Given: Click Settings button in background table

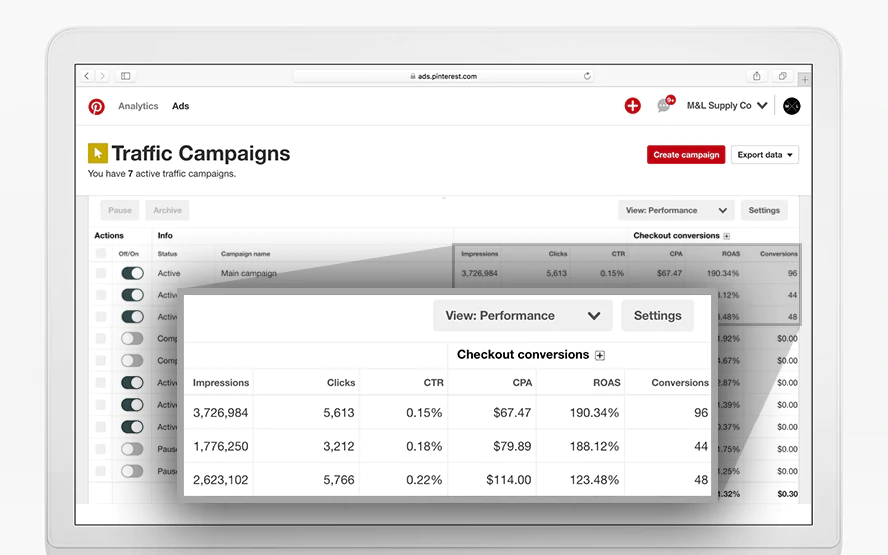Looking at the screenshot, I should (764, 210).
